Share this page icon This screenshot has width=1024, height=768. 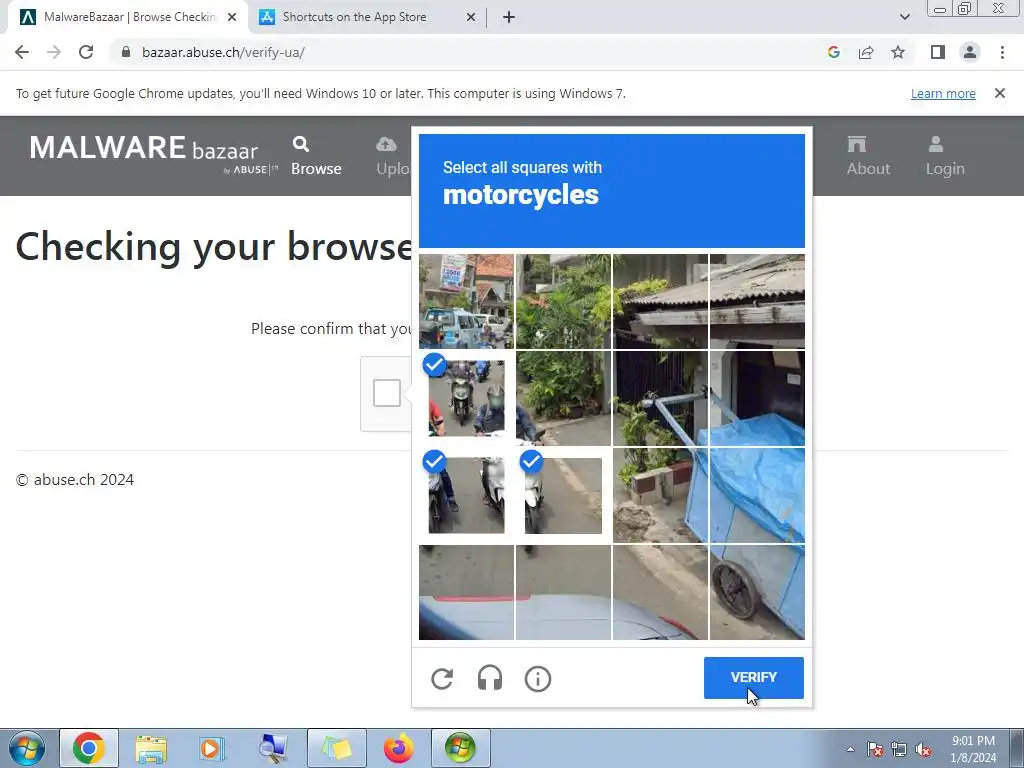pos(866,52)
